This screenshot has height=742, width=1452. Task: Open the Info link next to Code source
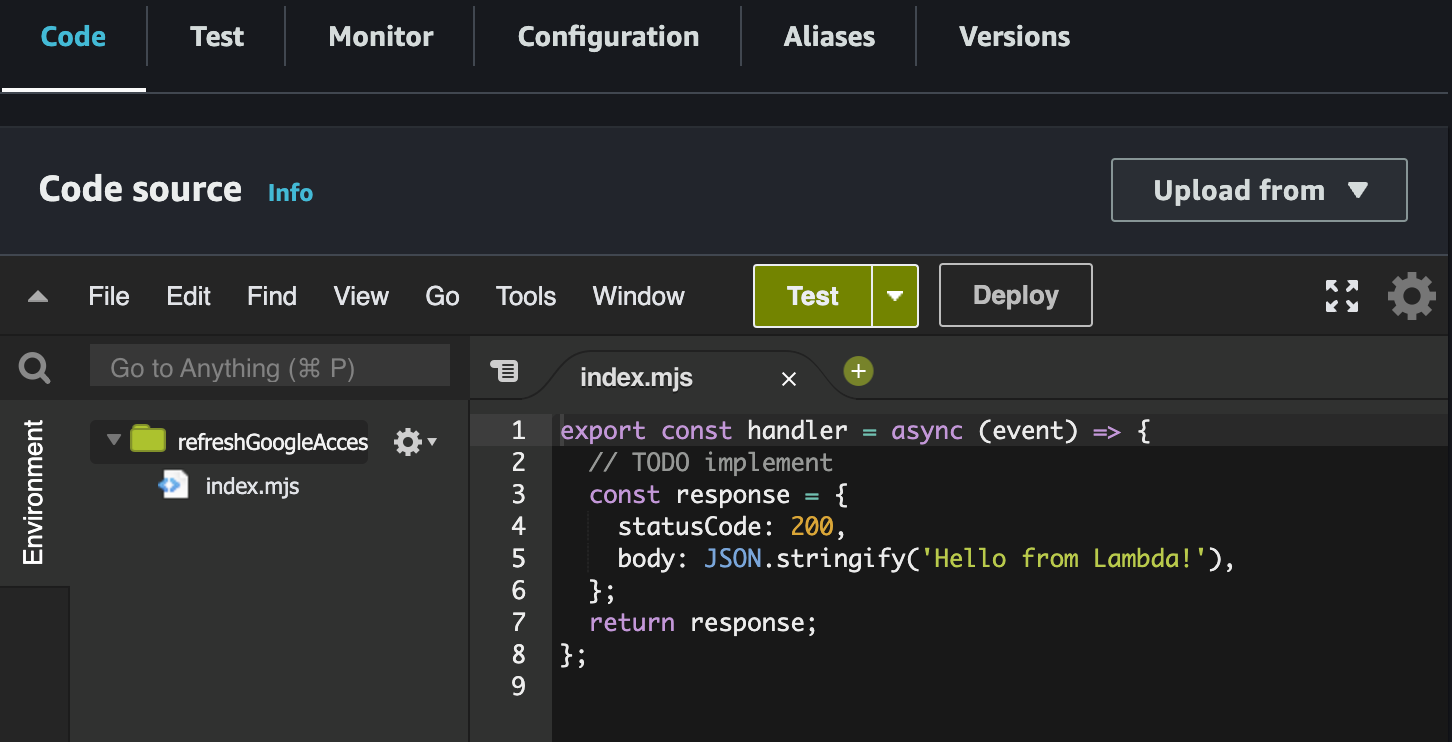pos(290,193)
